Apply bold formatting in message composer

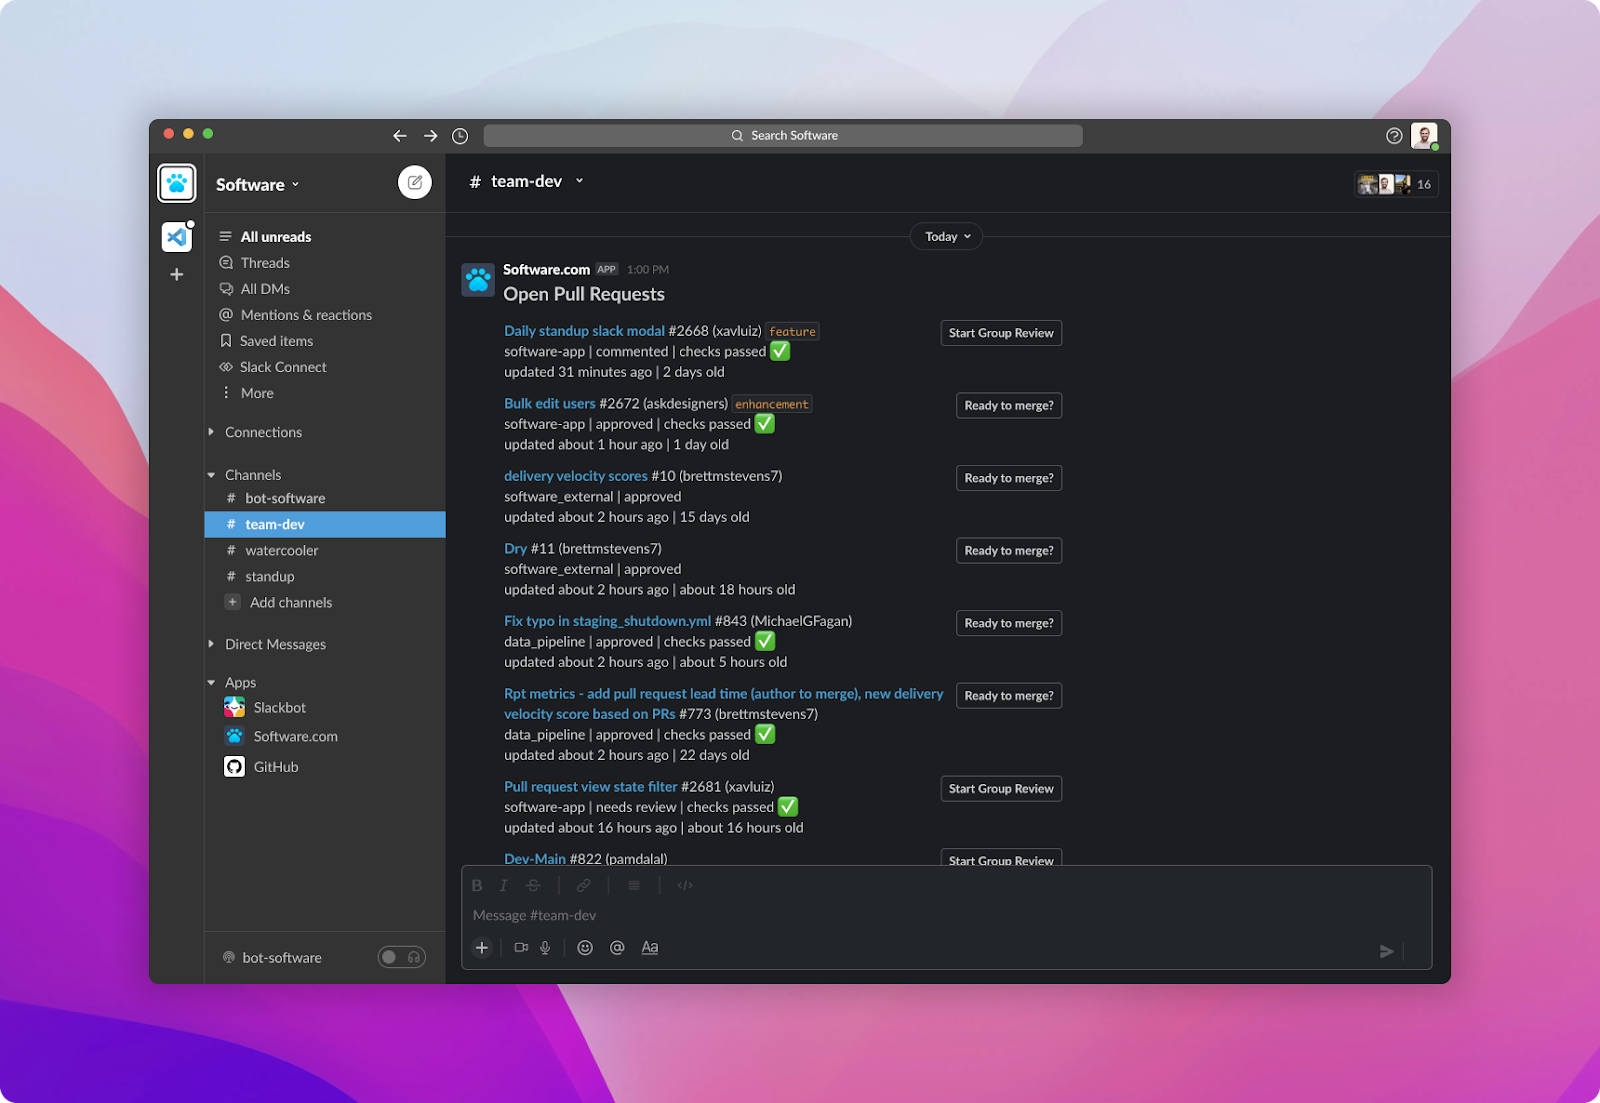point(477,885)
